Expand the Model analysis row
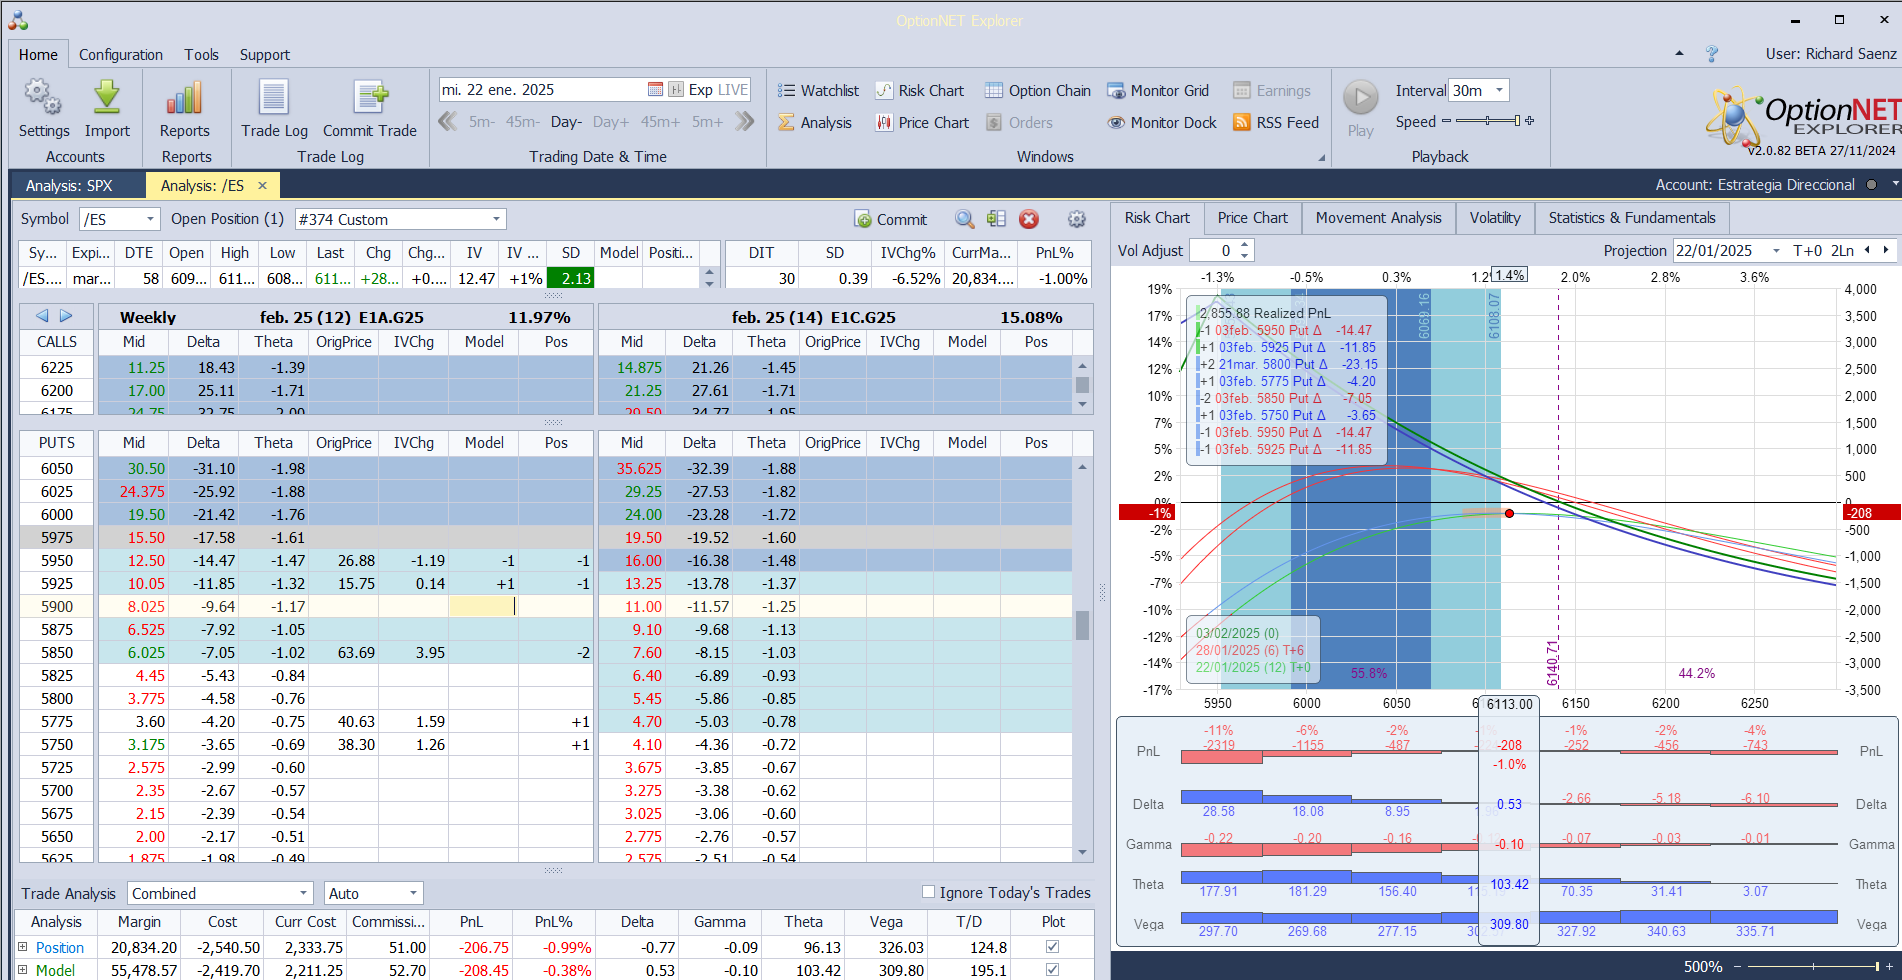 pyautogui.click(x=22, y=970)
